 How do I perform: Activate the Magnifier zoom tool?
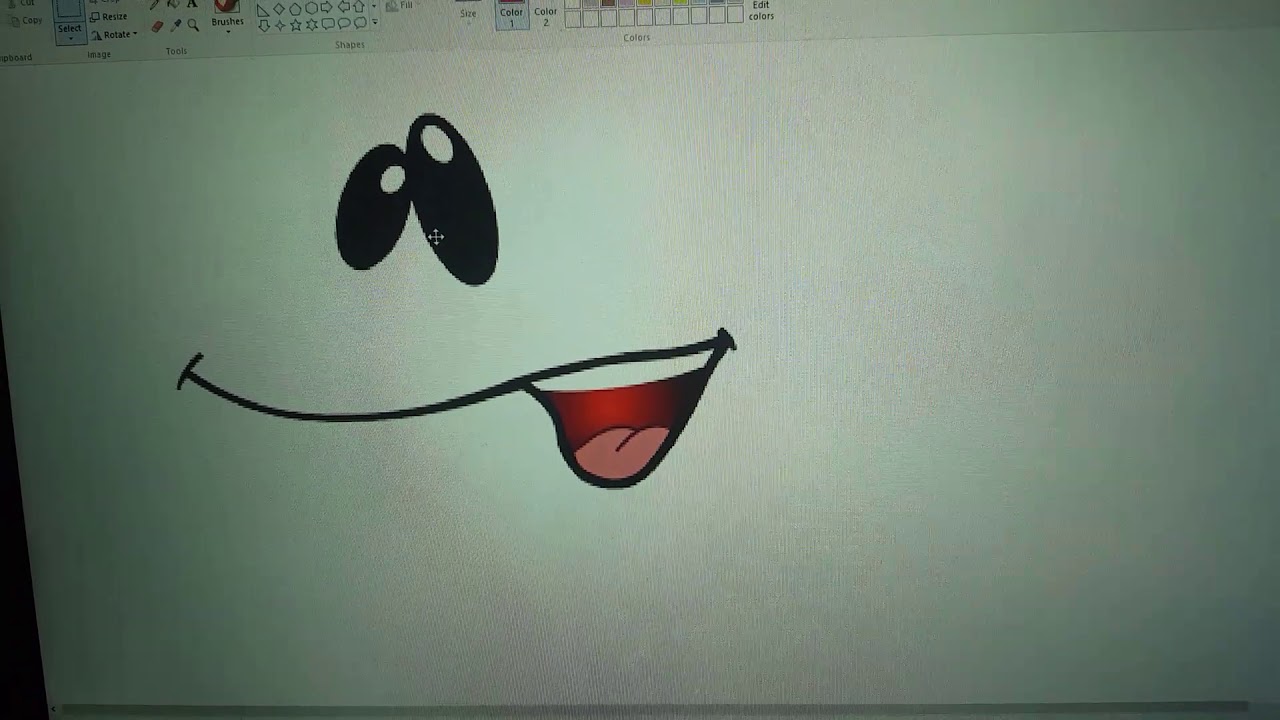point(193,25)
